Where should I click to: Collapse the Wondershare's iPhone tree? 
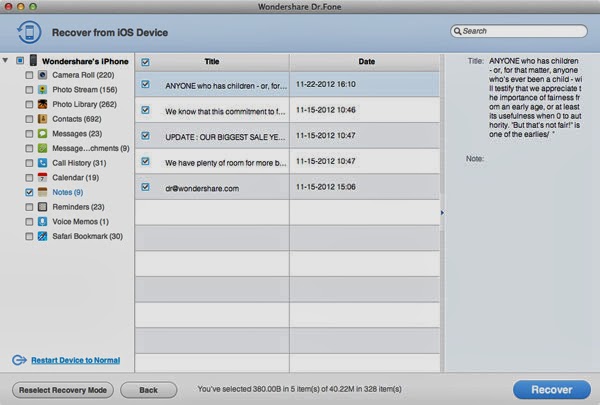tap(5, 60)
